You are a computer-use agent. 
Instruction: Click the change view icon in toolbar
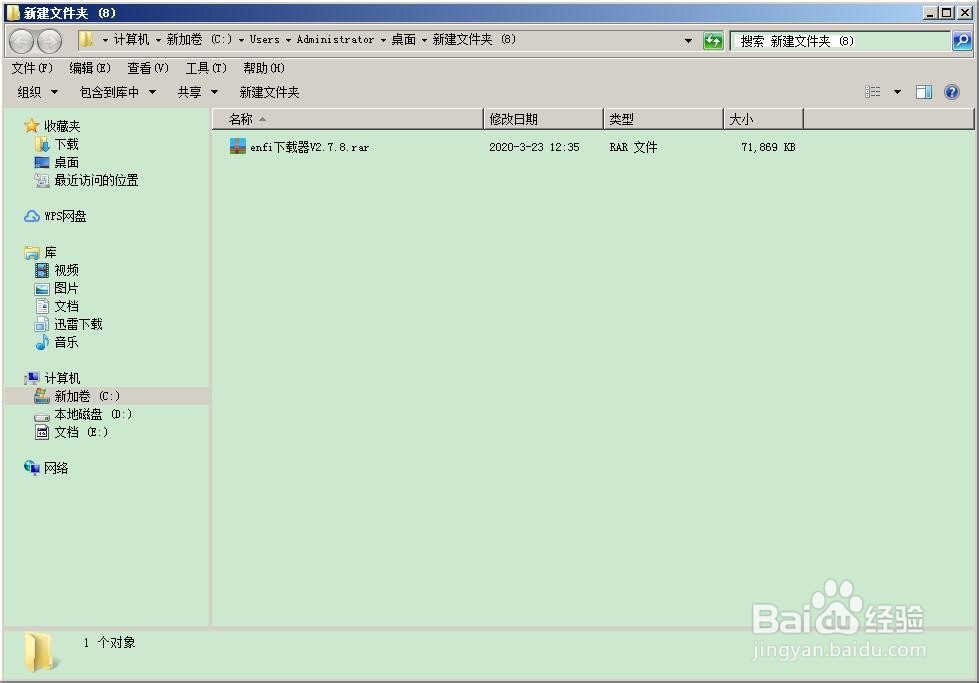pyautogui.click(x=872, y=92)
